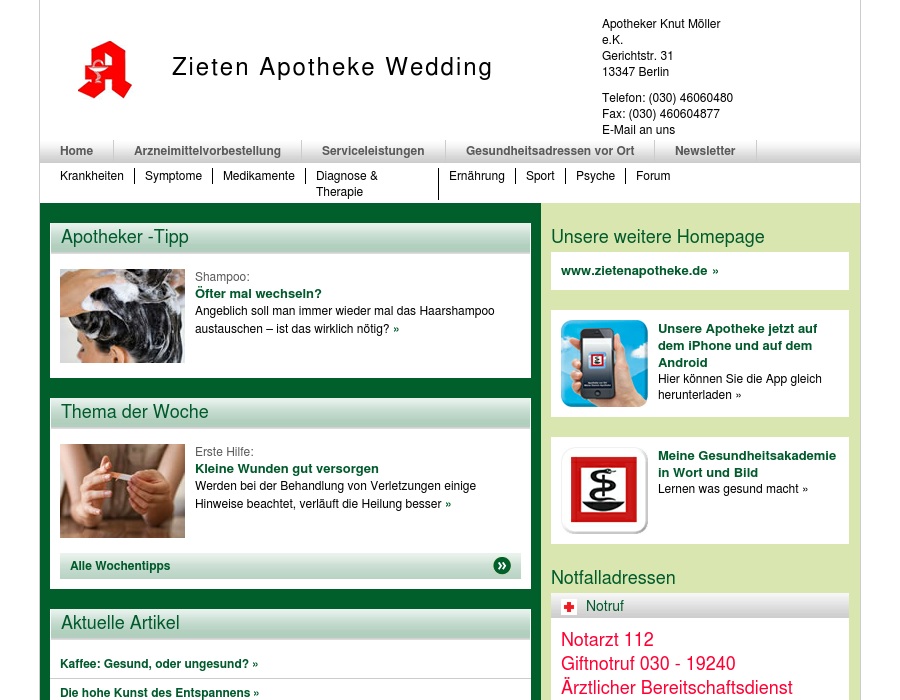This screenshot has width=900, height=700.
Task: Open the wound bandage hands thumbnail
Action: click(122, 491)
